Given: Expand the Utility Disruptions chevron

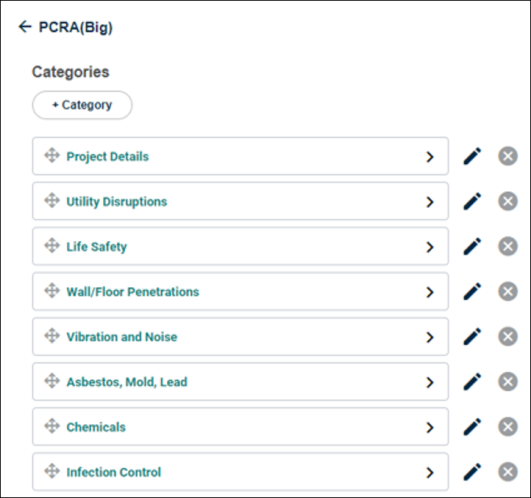Looking at the screenshot, I should [430, 202].
